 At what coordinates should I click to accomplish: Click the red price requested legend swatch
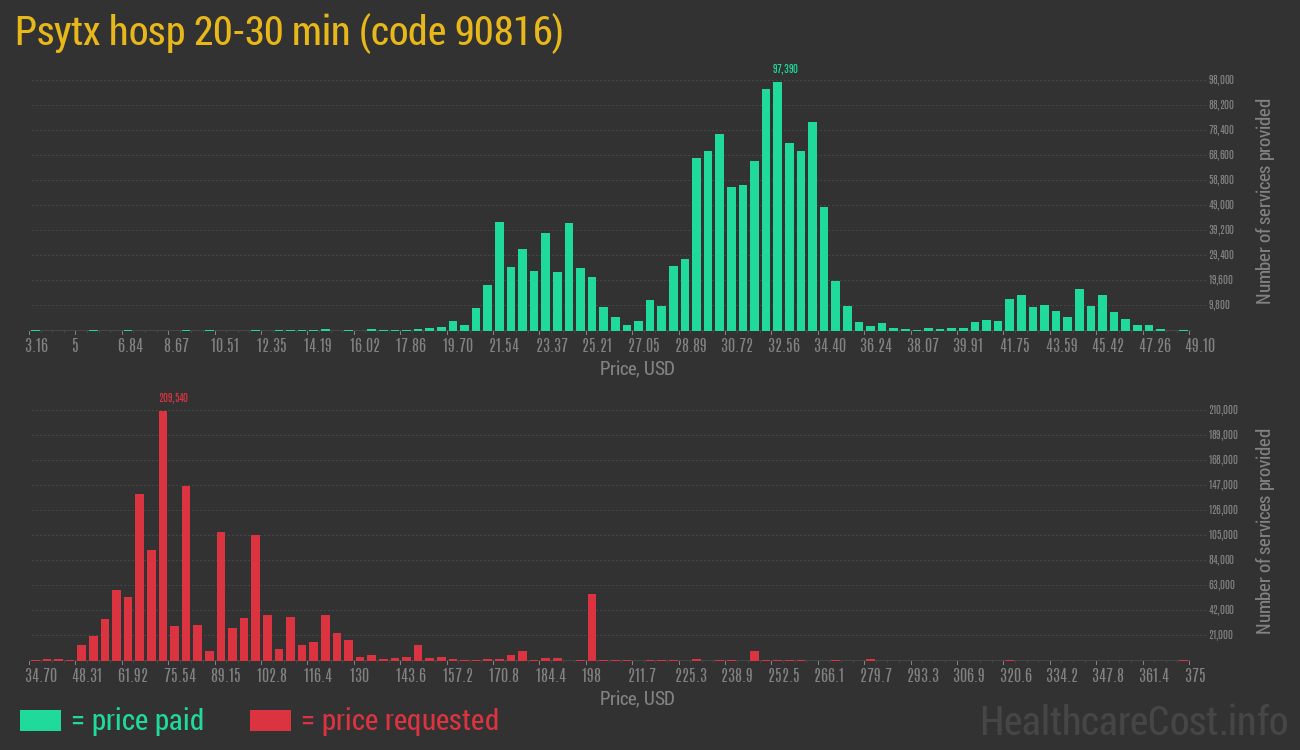point(270,720)
